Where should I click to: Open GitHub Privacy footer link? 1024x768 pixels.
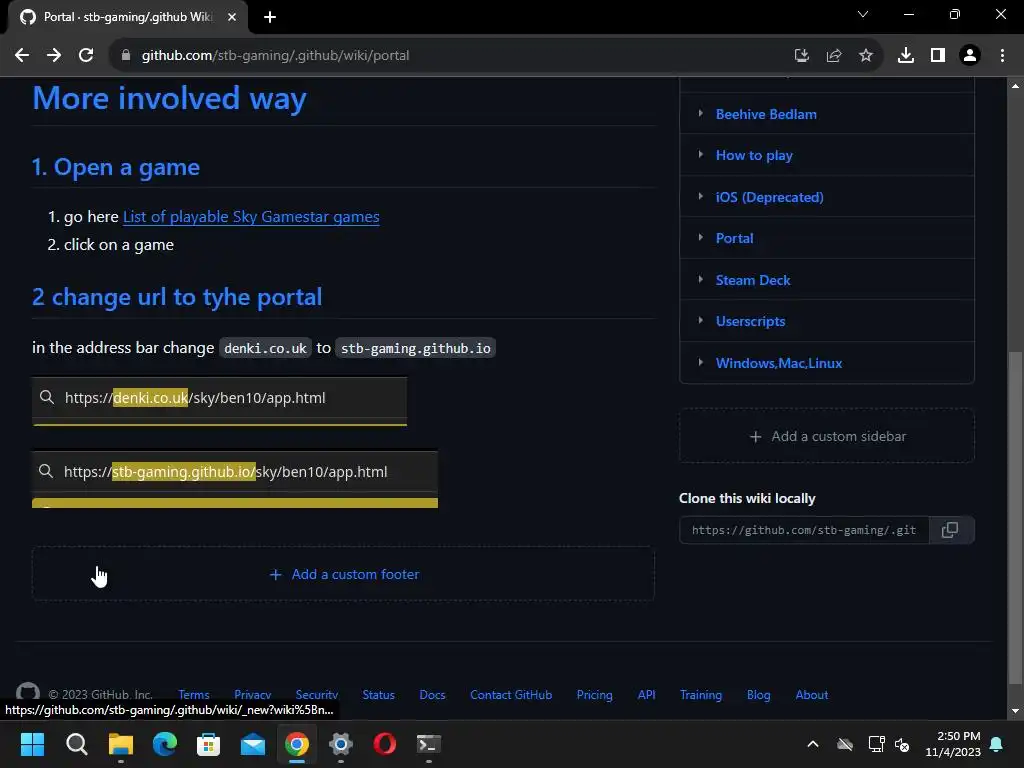click(253, 695)
